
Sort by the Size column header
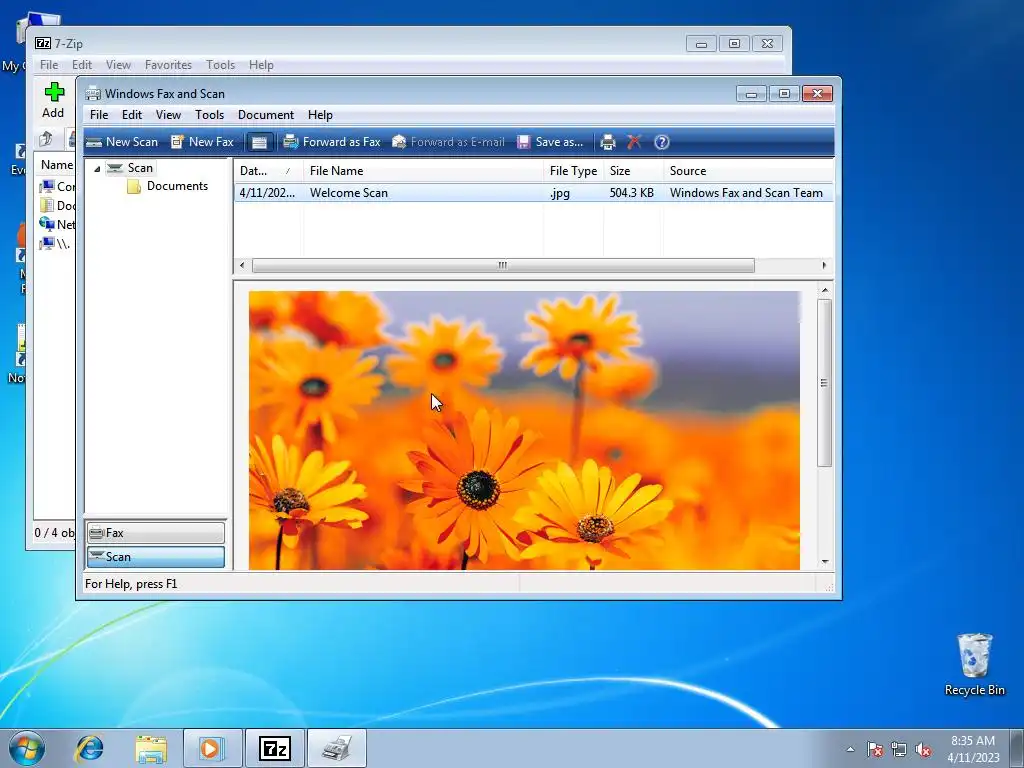coord(633,171)
